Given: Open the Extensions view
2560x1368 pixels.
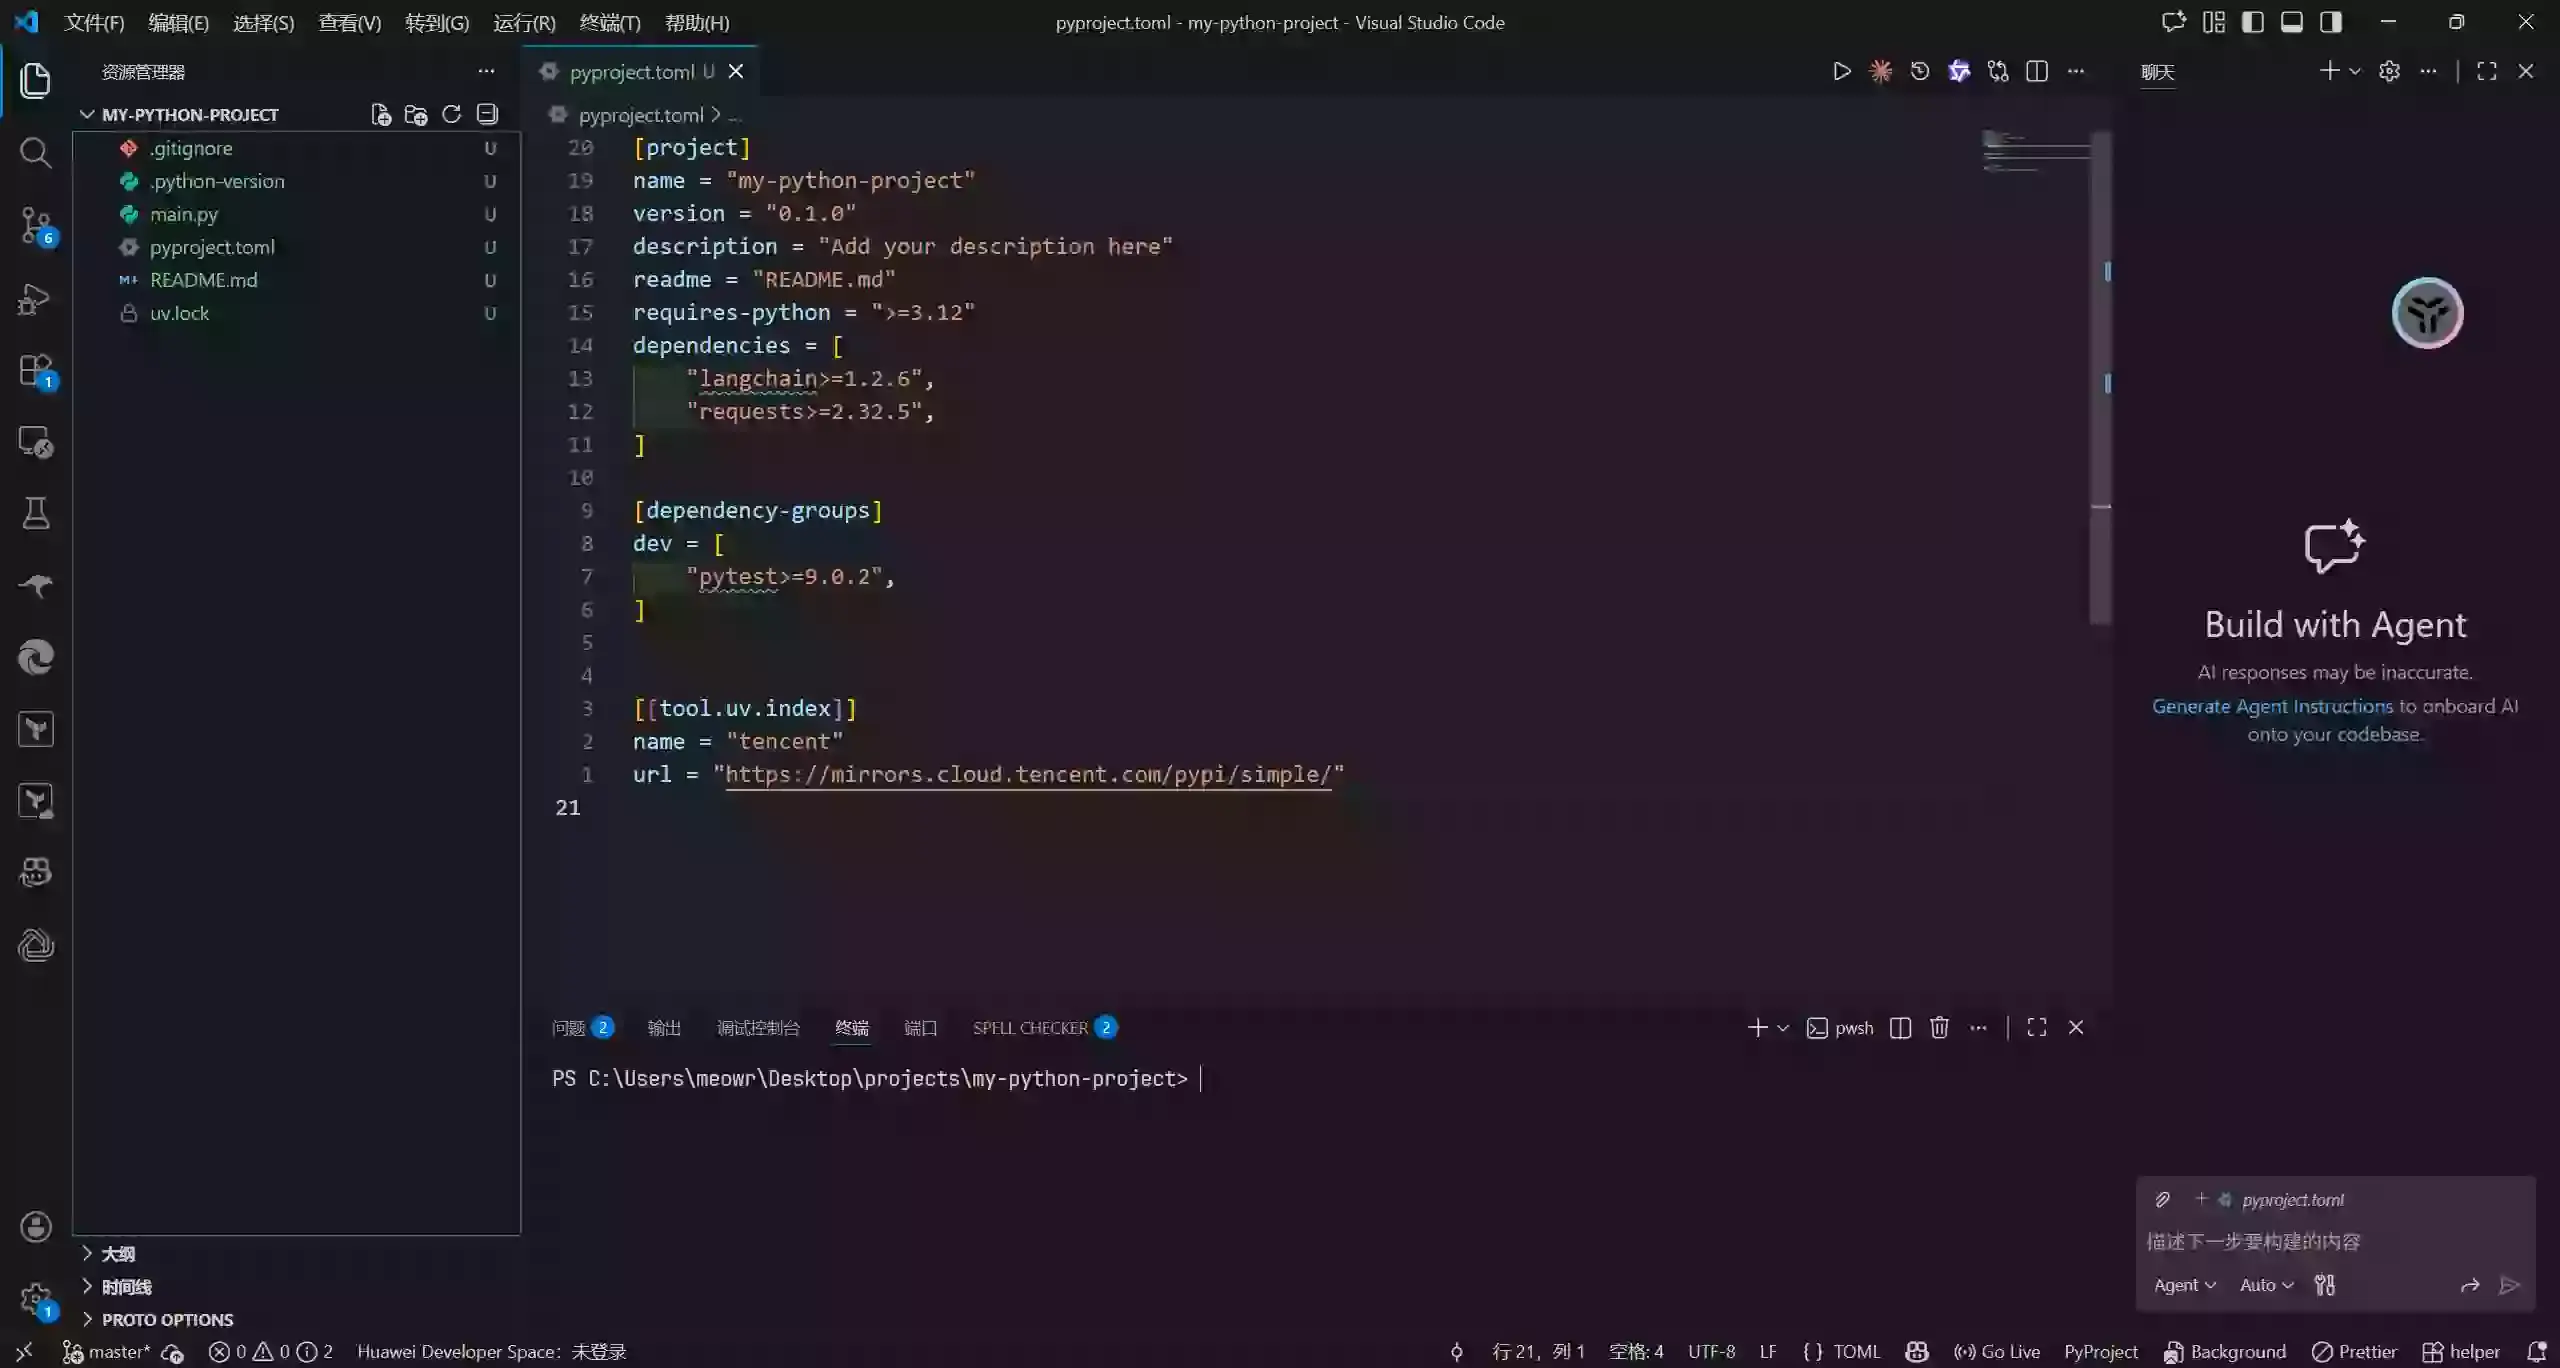Looking at the screenshot, I should pyautogui.click(x=36, y=370).
